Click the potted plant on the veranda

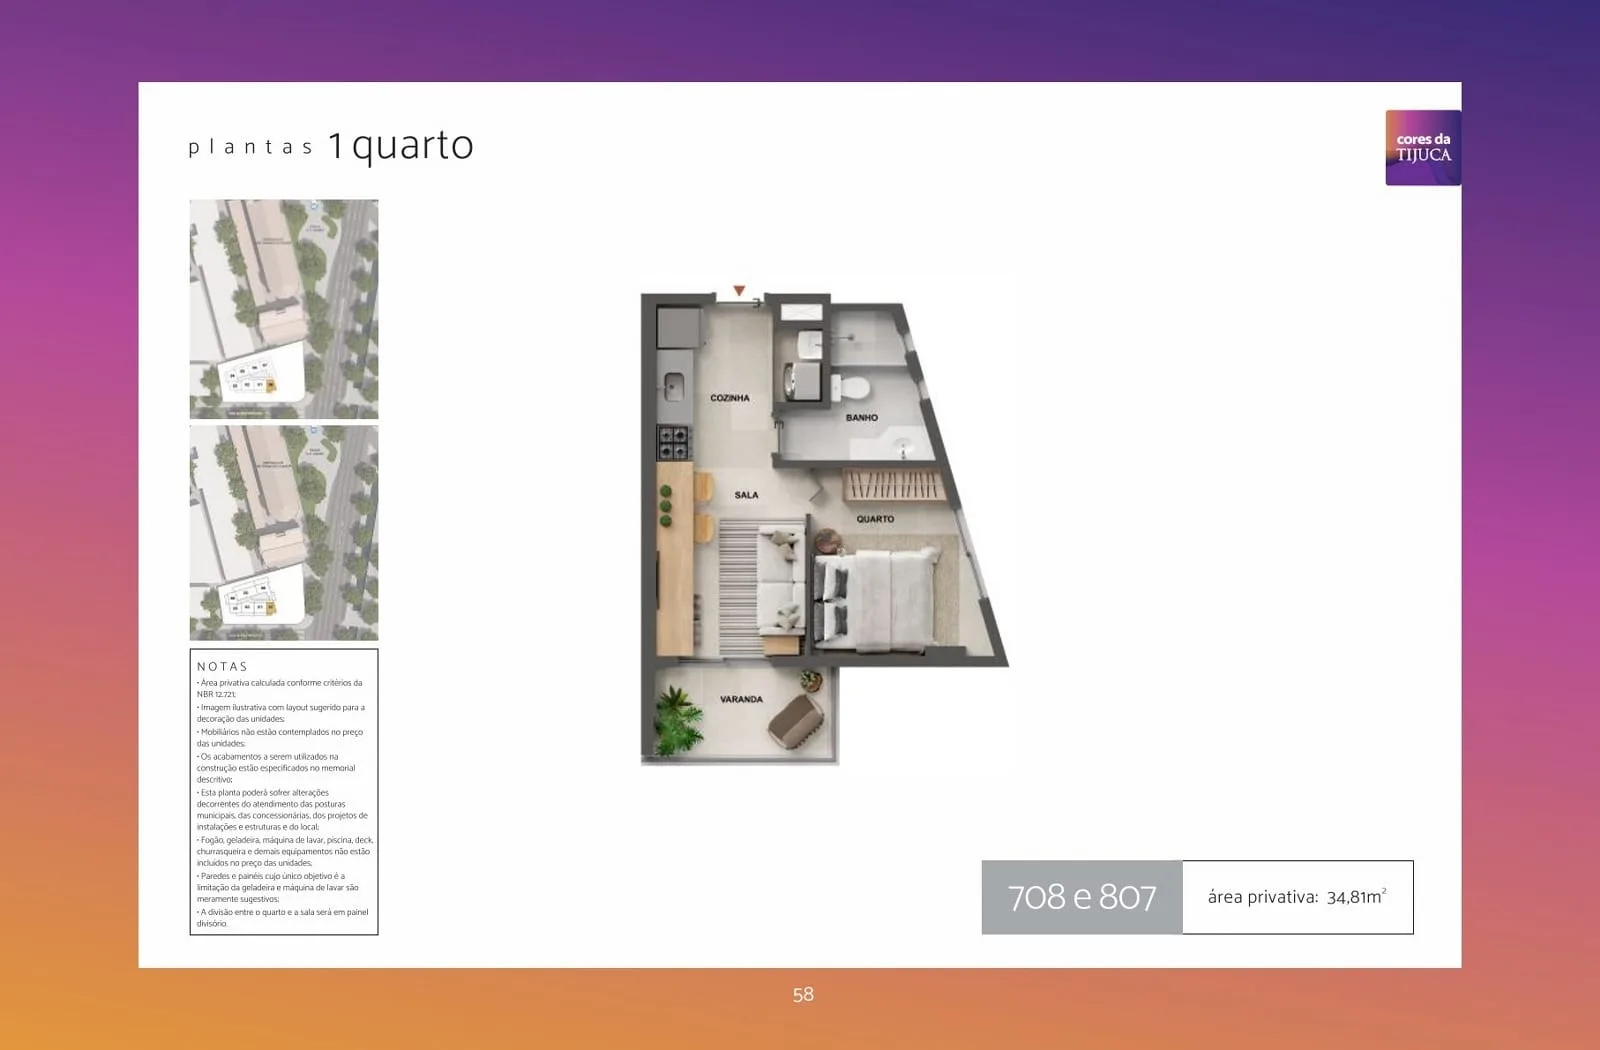point(679,717)
